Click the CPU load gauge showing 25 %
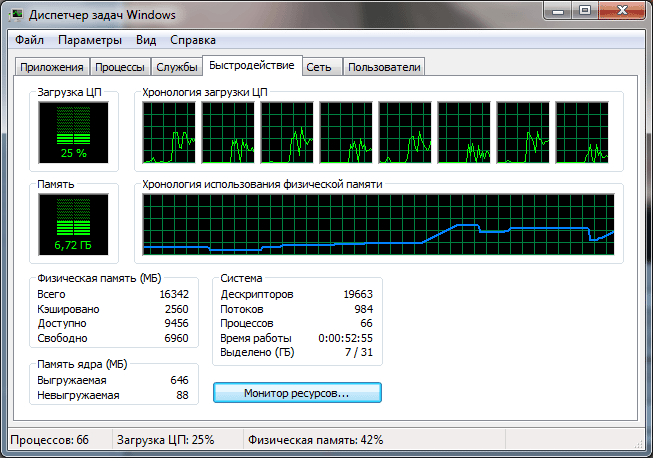 click(x=73, y=132)
